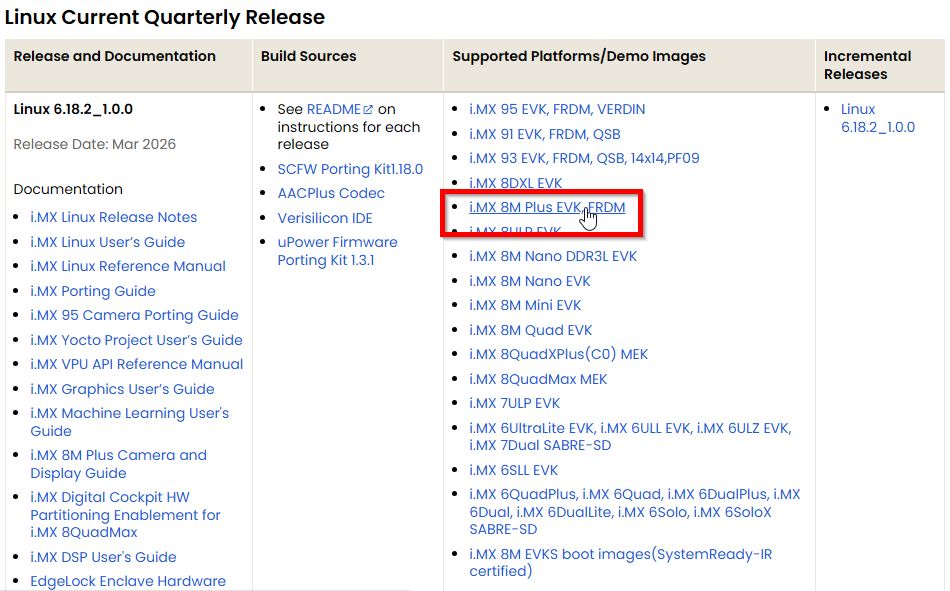
Task: Open i.MX 93 EVK, FRDM, QSB link
Action: [584, 158]
